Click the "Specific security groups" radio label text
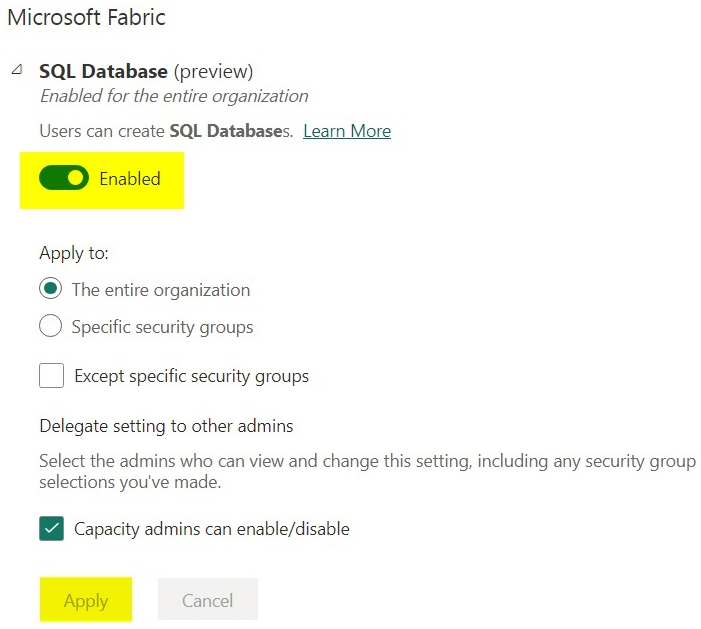Screen dimensions: 701x629 (162, 327)
